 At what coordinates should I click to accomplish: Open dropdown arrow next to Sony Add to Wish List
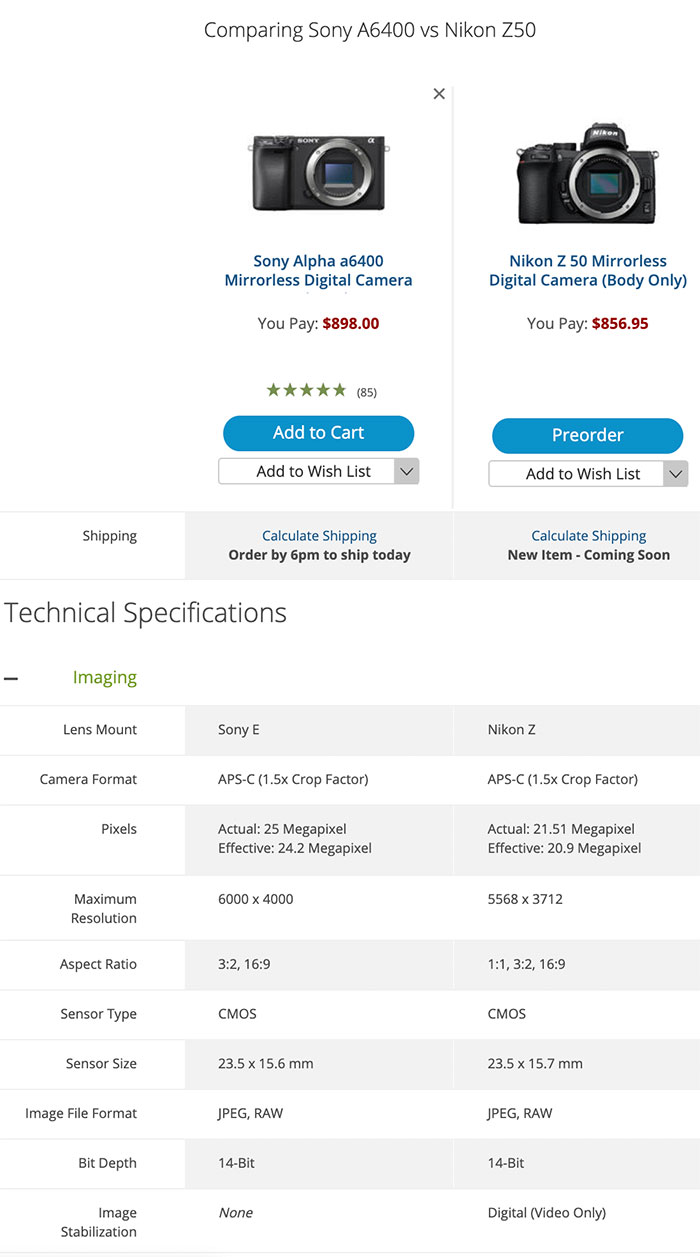pos(407,471)
